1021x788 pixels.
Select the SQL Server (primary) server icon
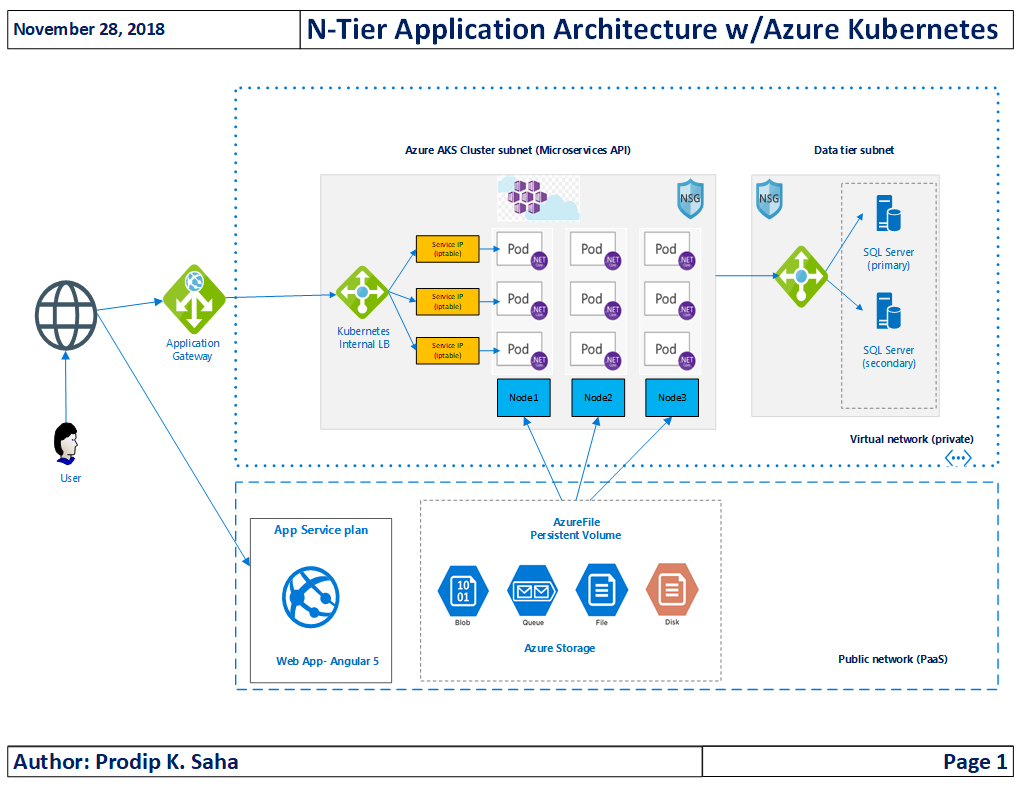[888, 214]
